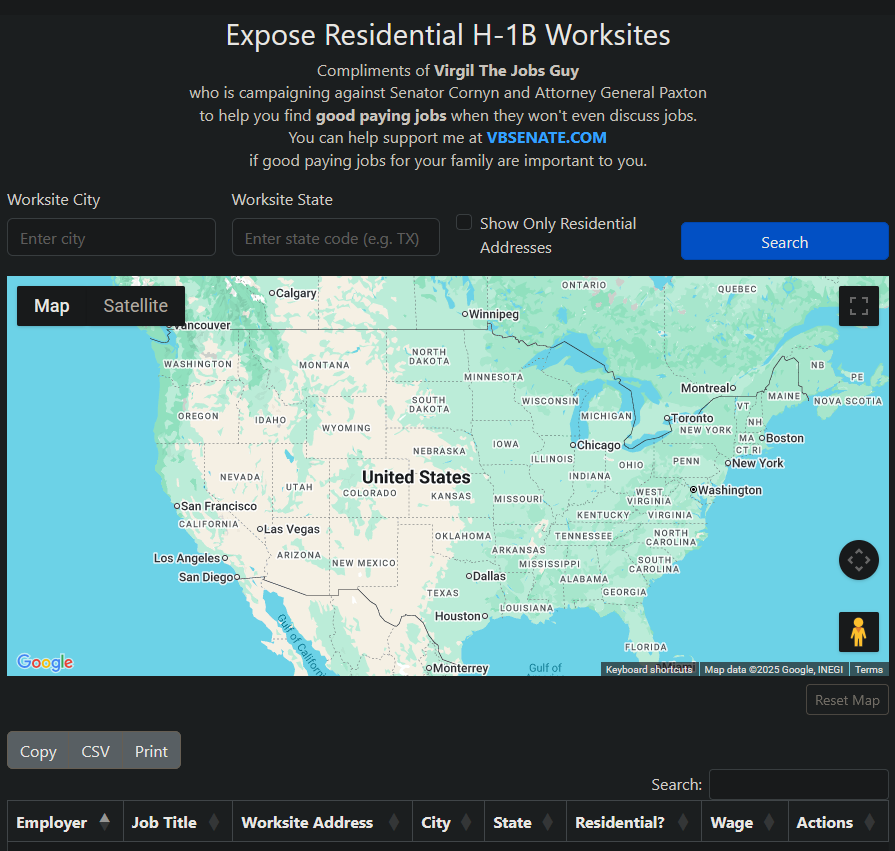Focus the Worksite City input
The height and width of the screenshot is (851, 895).
tap(111, 237)
